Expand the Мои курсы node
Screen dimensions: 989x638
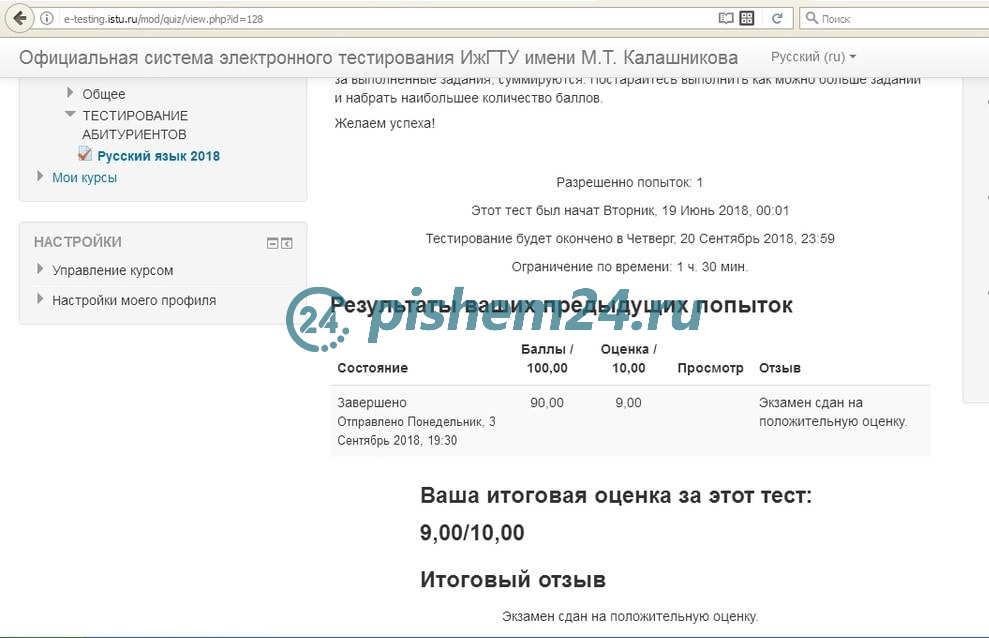pyautogui.click(x=40, y=177)
